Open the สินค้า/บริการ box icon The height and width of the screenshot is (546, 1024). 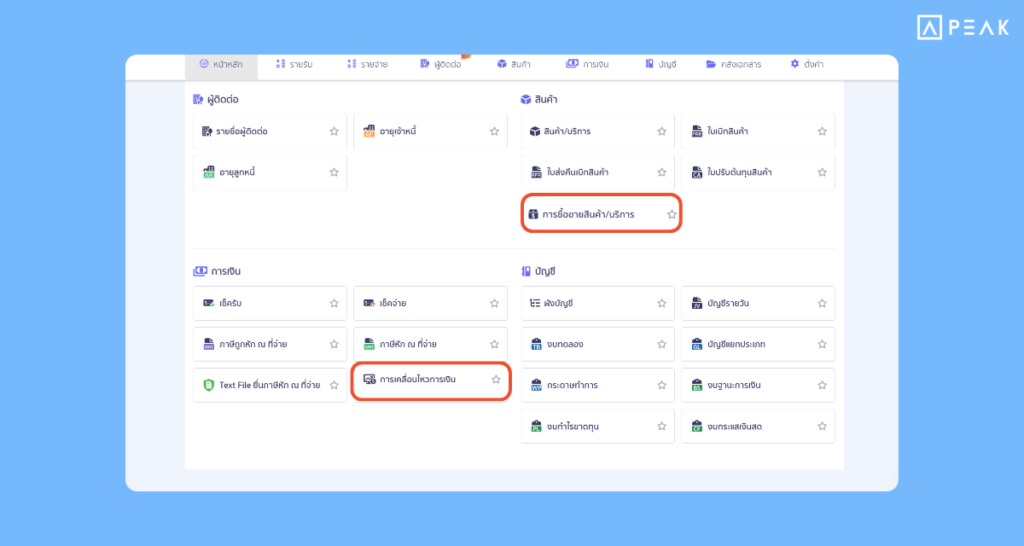pyautogui.click(x=535, y=131)
